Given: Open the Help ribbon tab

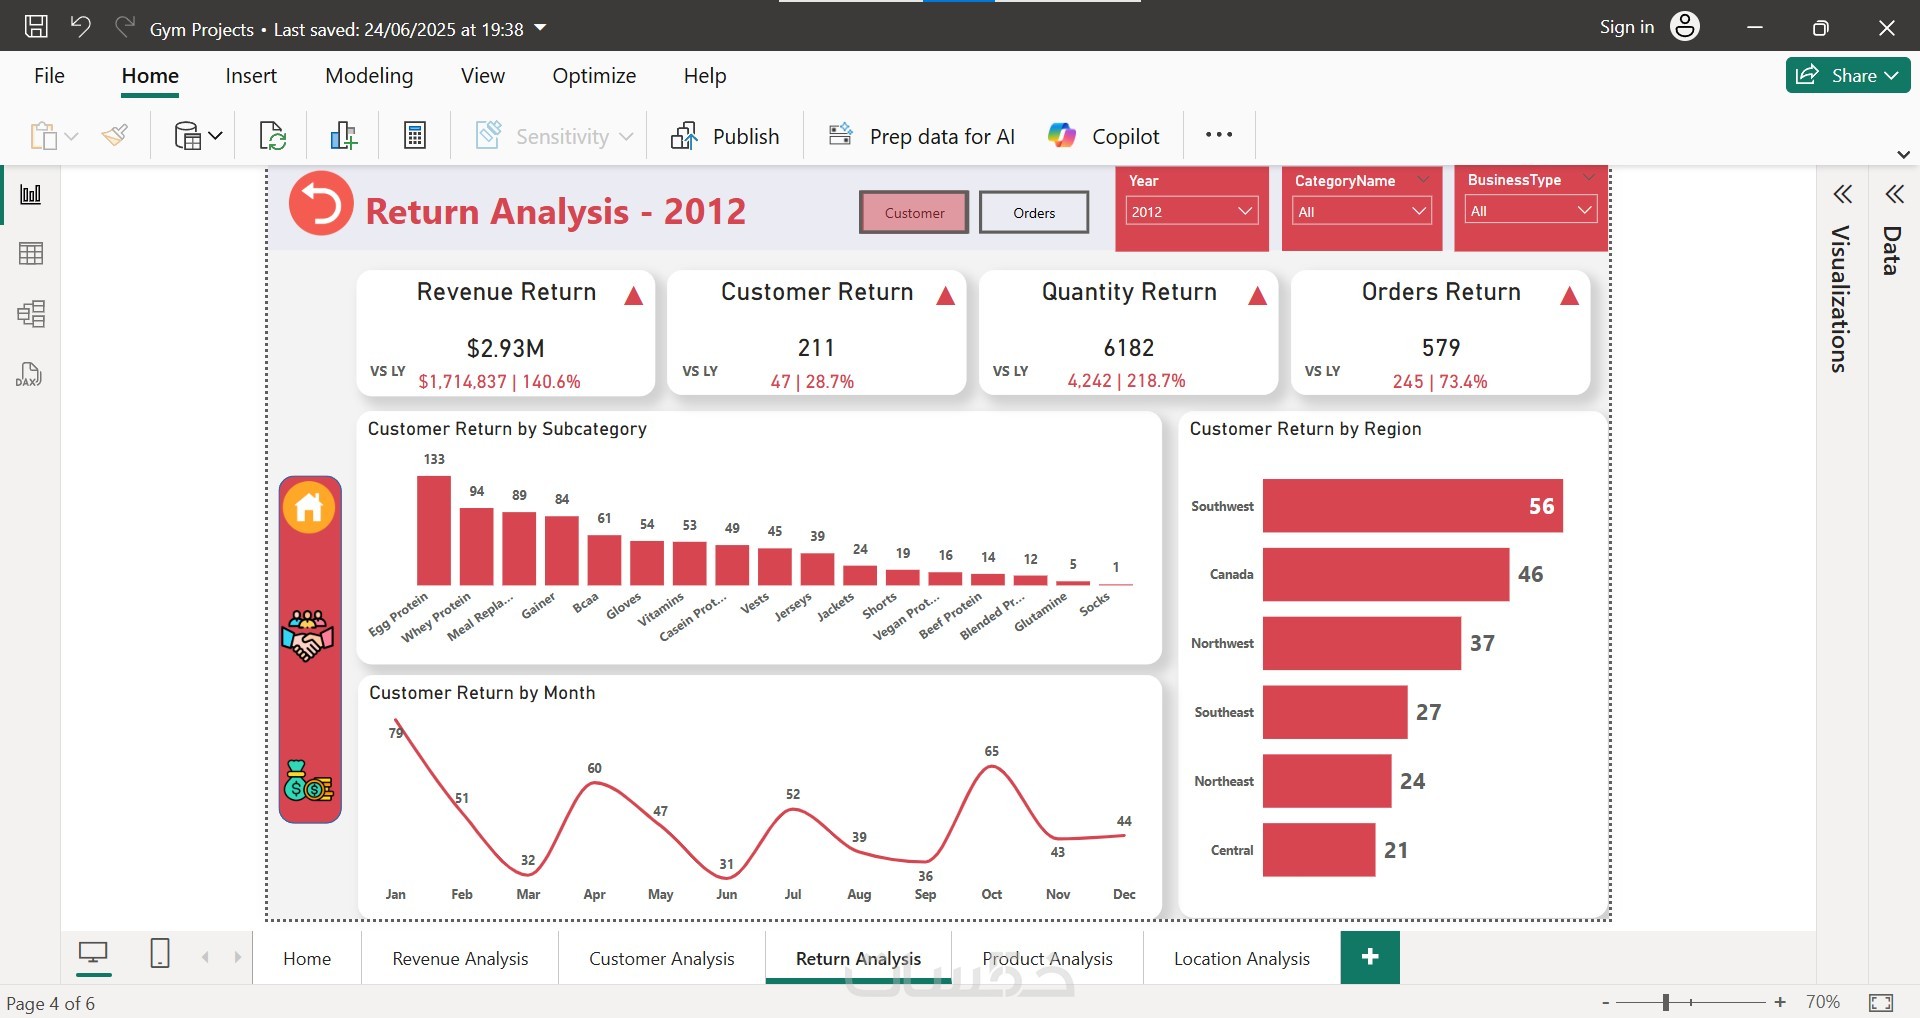Looking at the screenshot, I should click(705, 76).
